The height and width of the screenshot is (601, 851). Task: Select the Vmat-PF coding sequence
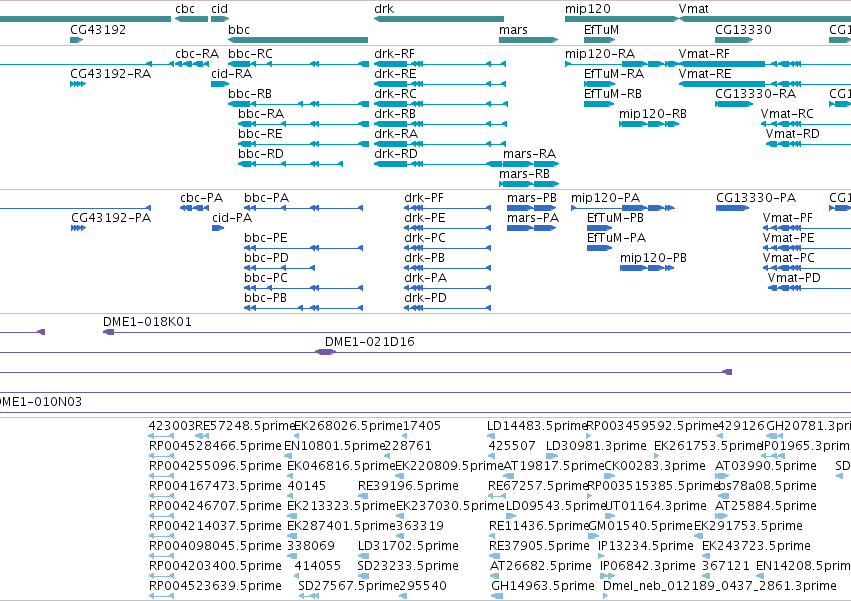click(806, 229)
